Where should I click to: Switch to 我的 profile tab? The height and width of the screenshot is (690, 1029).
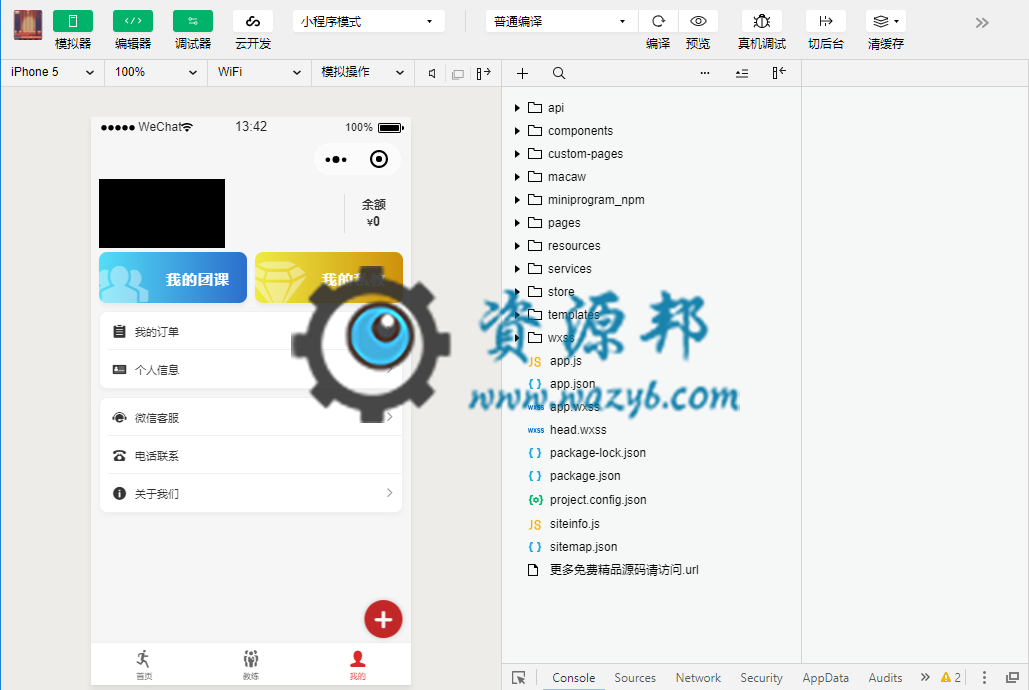point(358,664)
